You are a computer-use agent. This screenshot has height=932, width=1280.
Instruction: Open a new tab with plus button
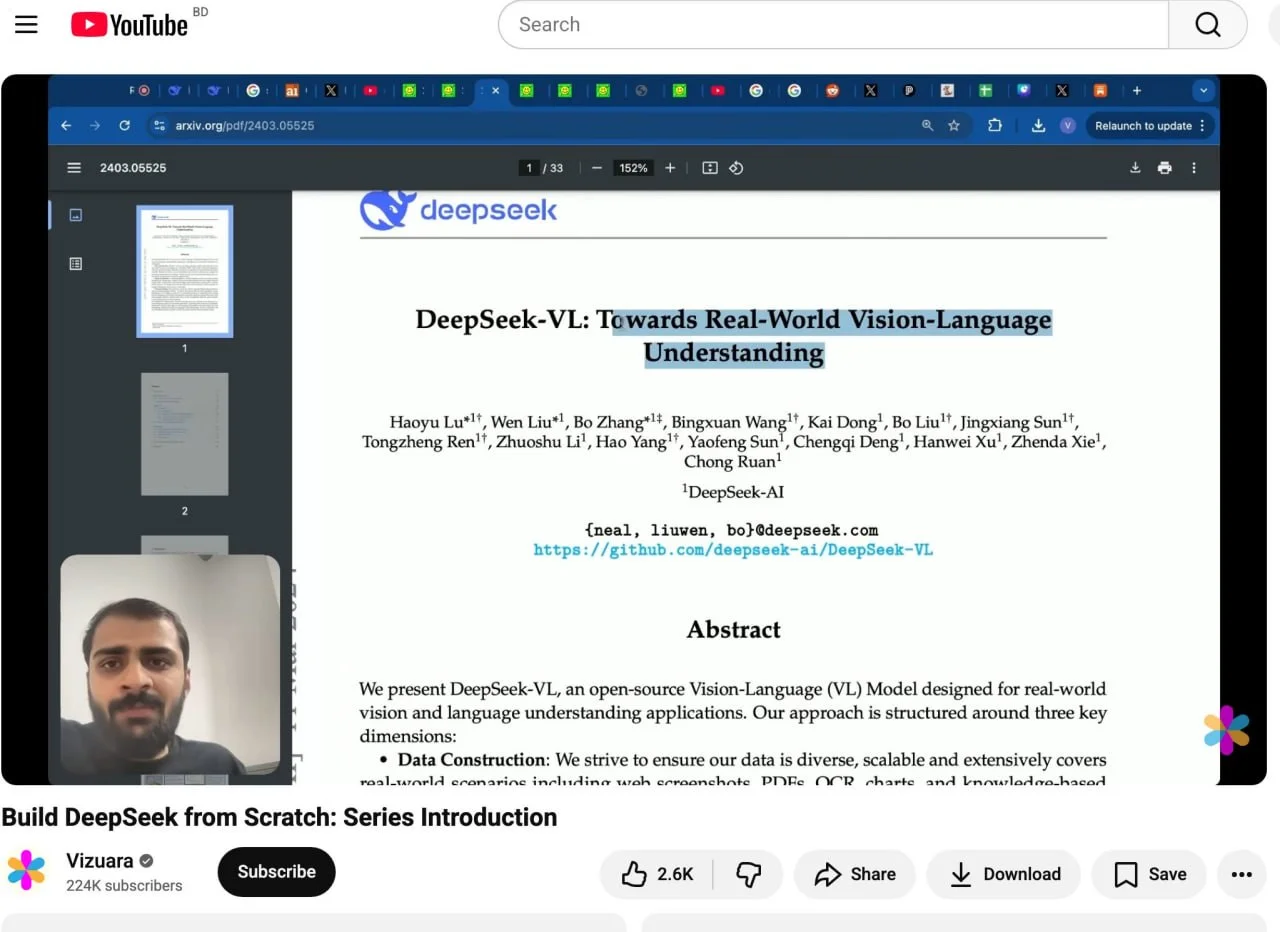pos(1136,91)
